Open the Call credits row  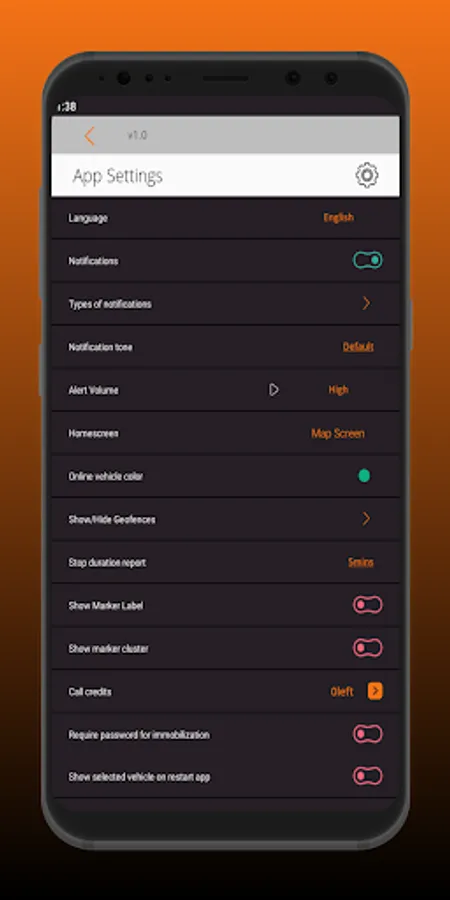point(226,692)
